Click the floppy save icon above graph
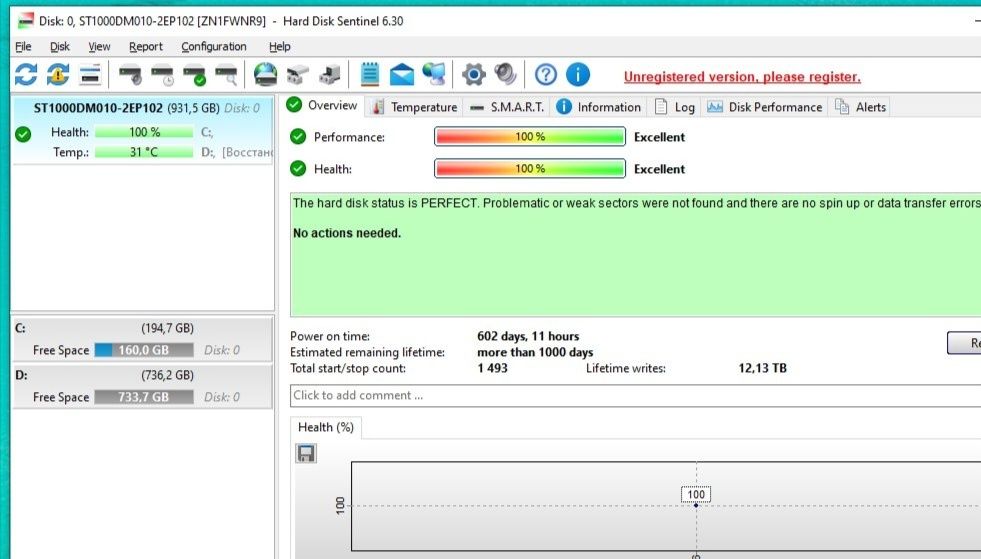Viewport: 981px width, 559px height. pos(306,453)
